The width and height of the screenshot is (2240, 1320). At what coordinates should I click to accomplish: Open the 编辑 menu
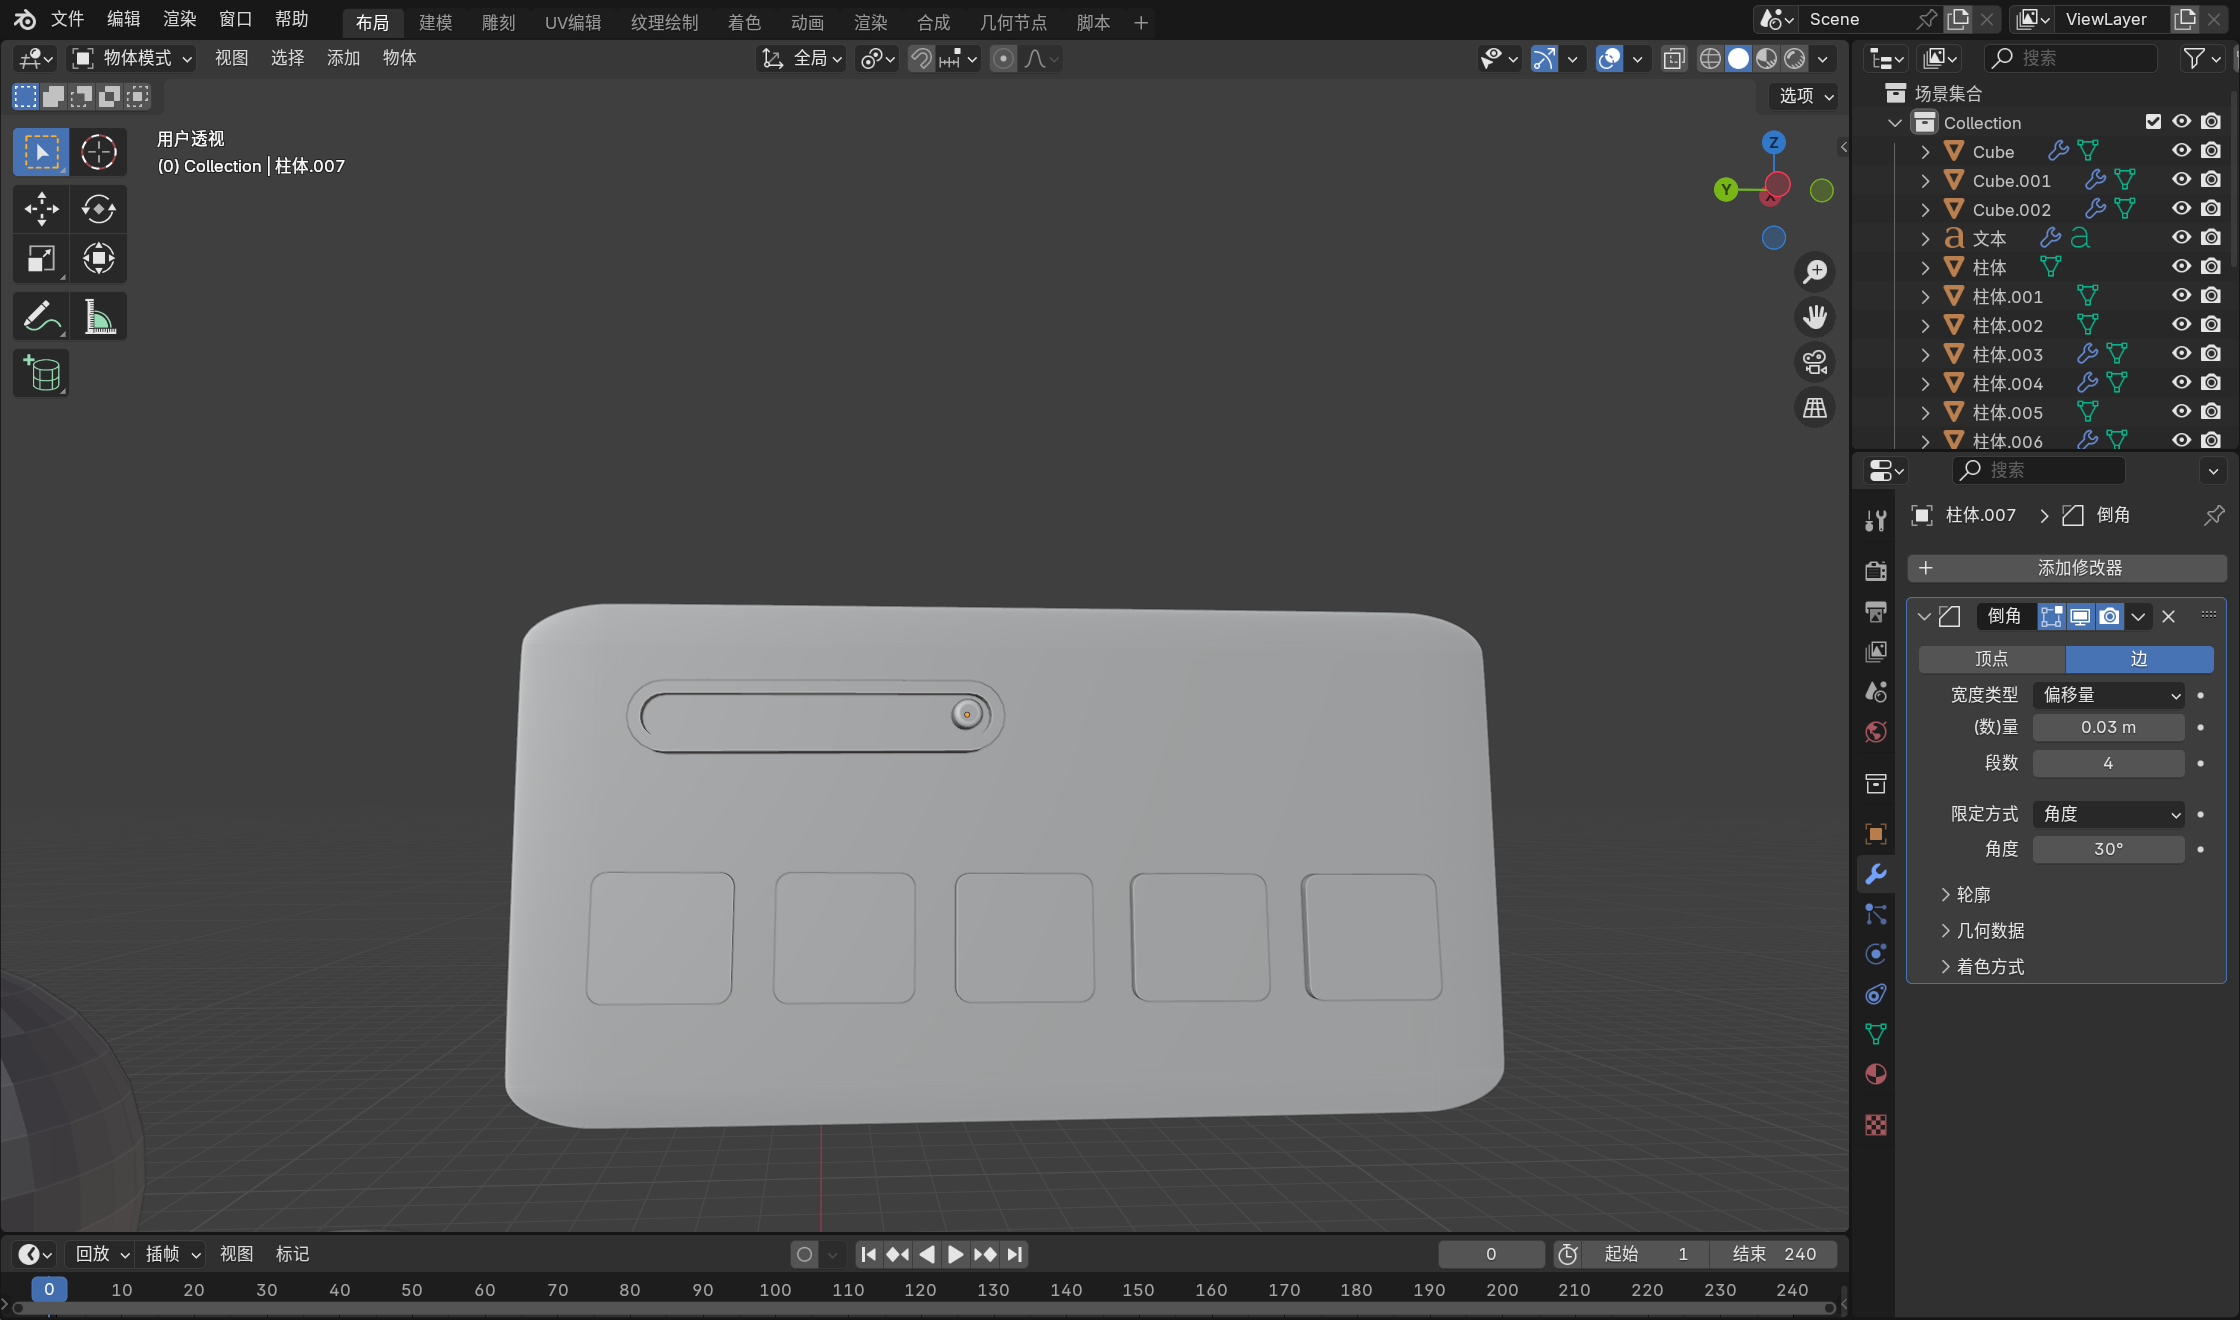[x=123, y=19]
